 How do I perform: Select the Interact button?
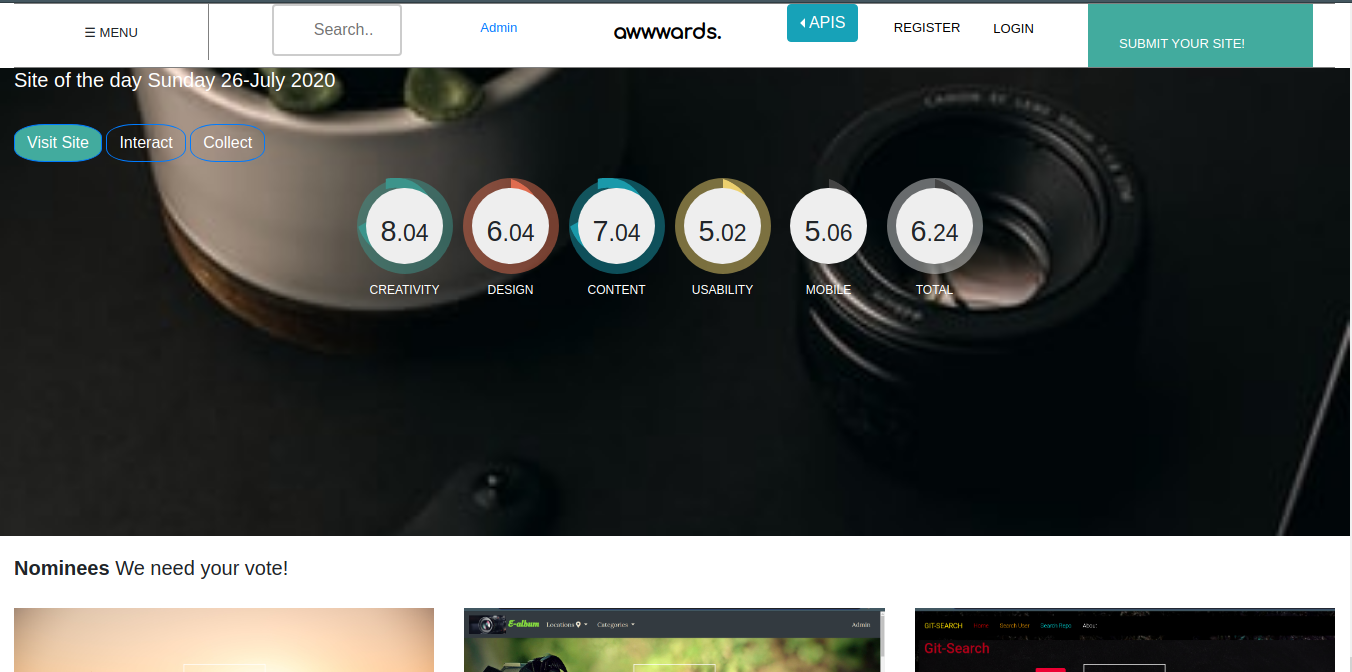146,143
